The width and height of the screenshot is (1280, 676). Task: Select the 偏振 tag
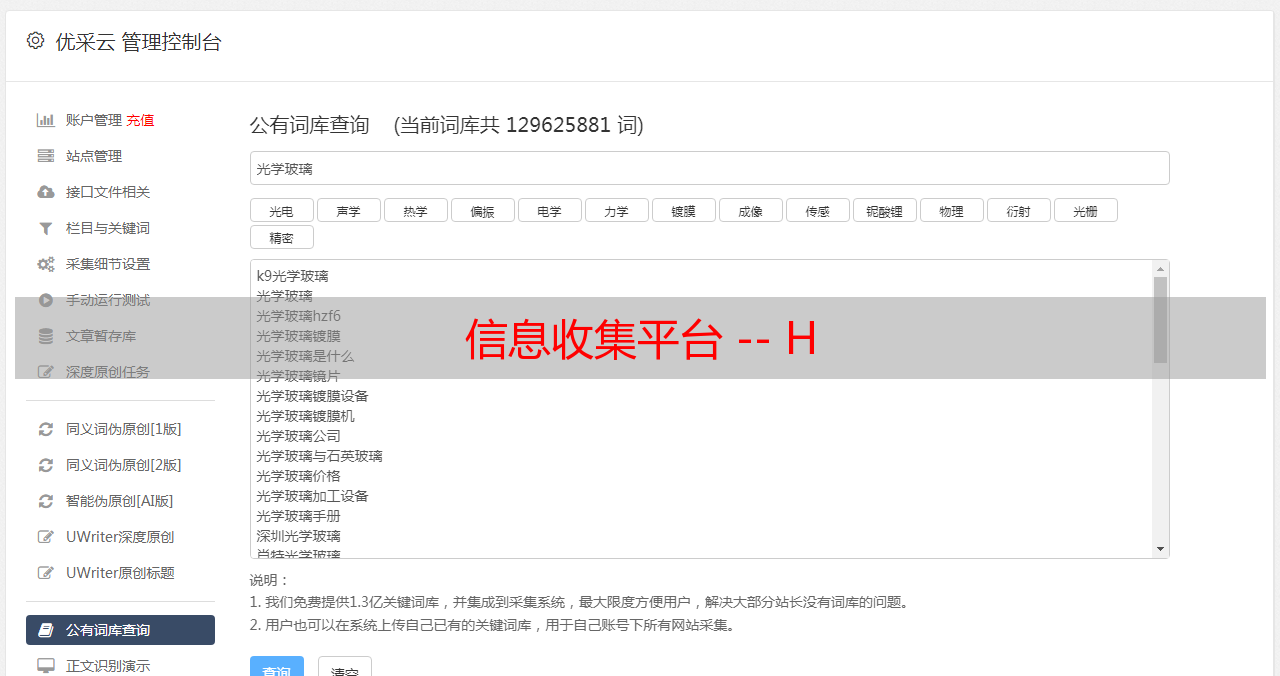pyautogui.click(x=482, y=210)
